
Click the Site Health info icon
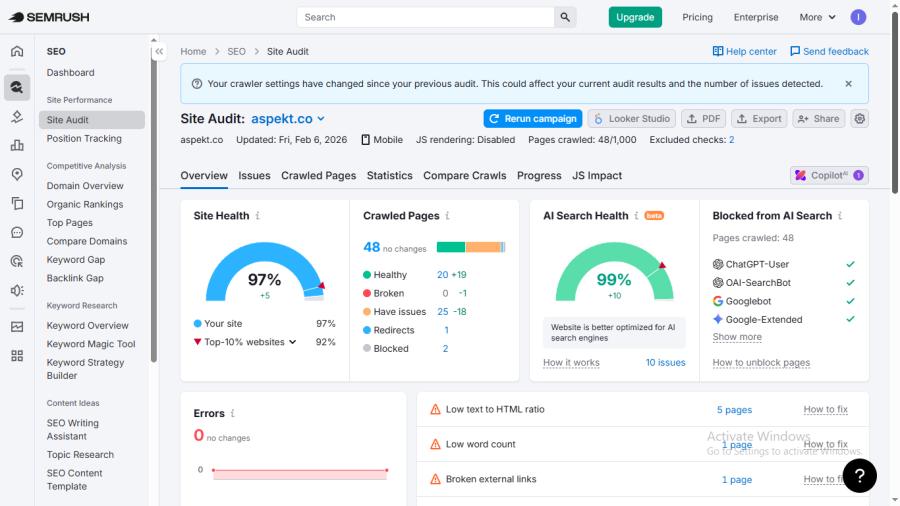pos(258,216)
